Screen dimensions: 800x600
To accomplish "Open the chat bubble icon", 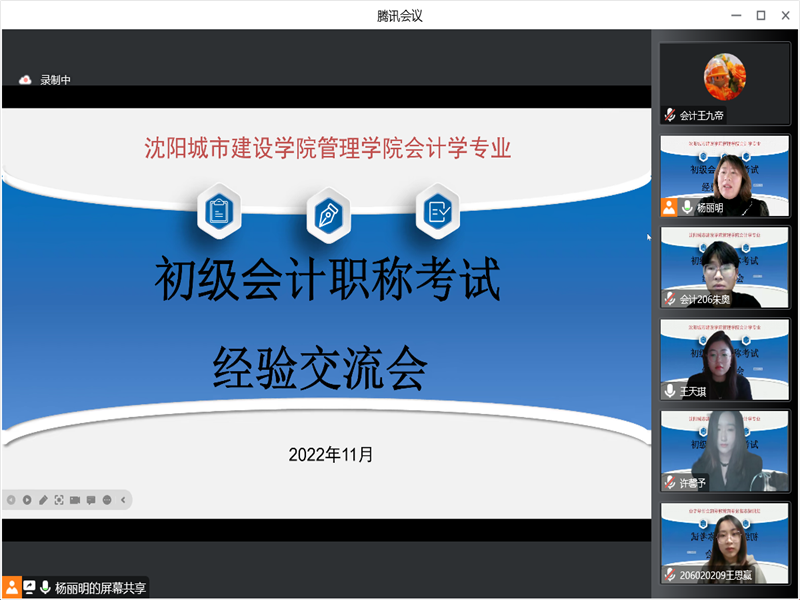I will point(92,500).
